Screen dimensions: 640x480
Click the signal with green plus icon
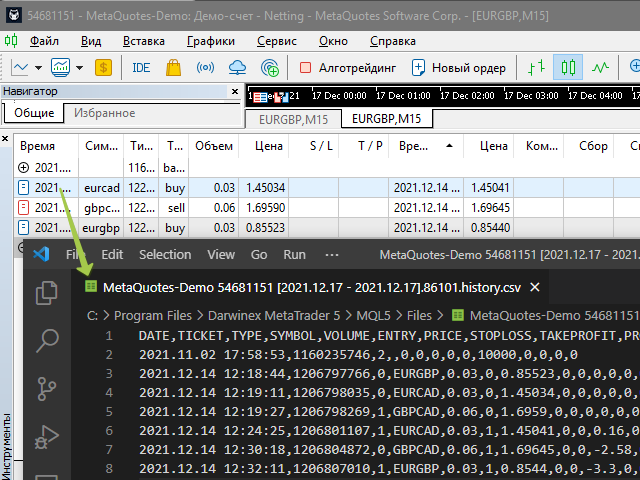click(x=270, y=68)
